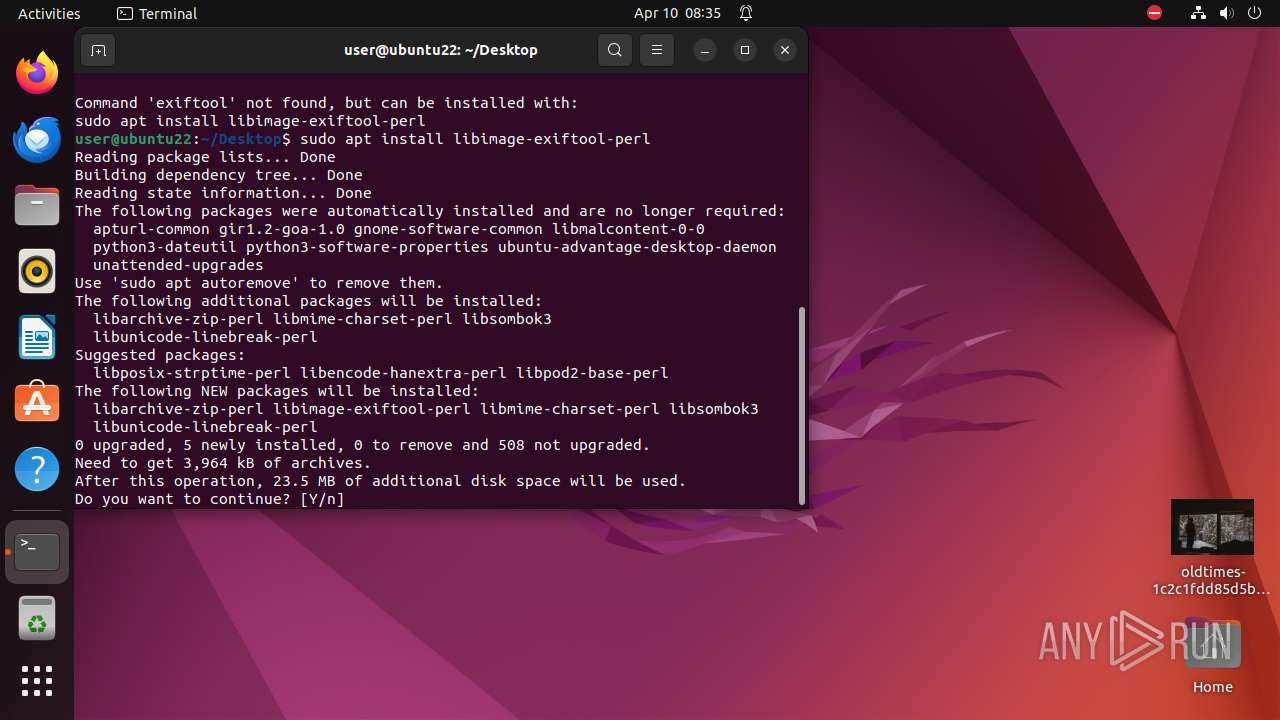Click the red notification indicator in top bar
The image size is (1280, 720).
[x=1155, y=13]
